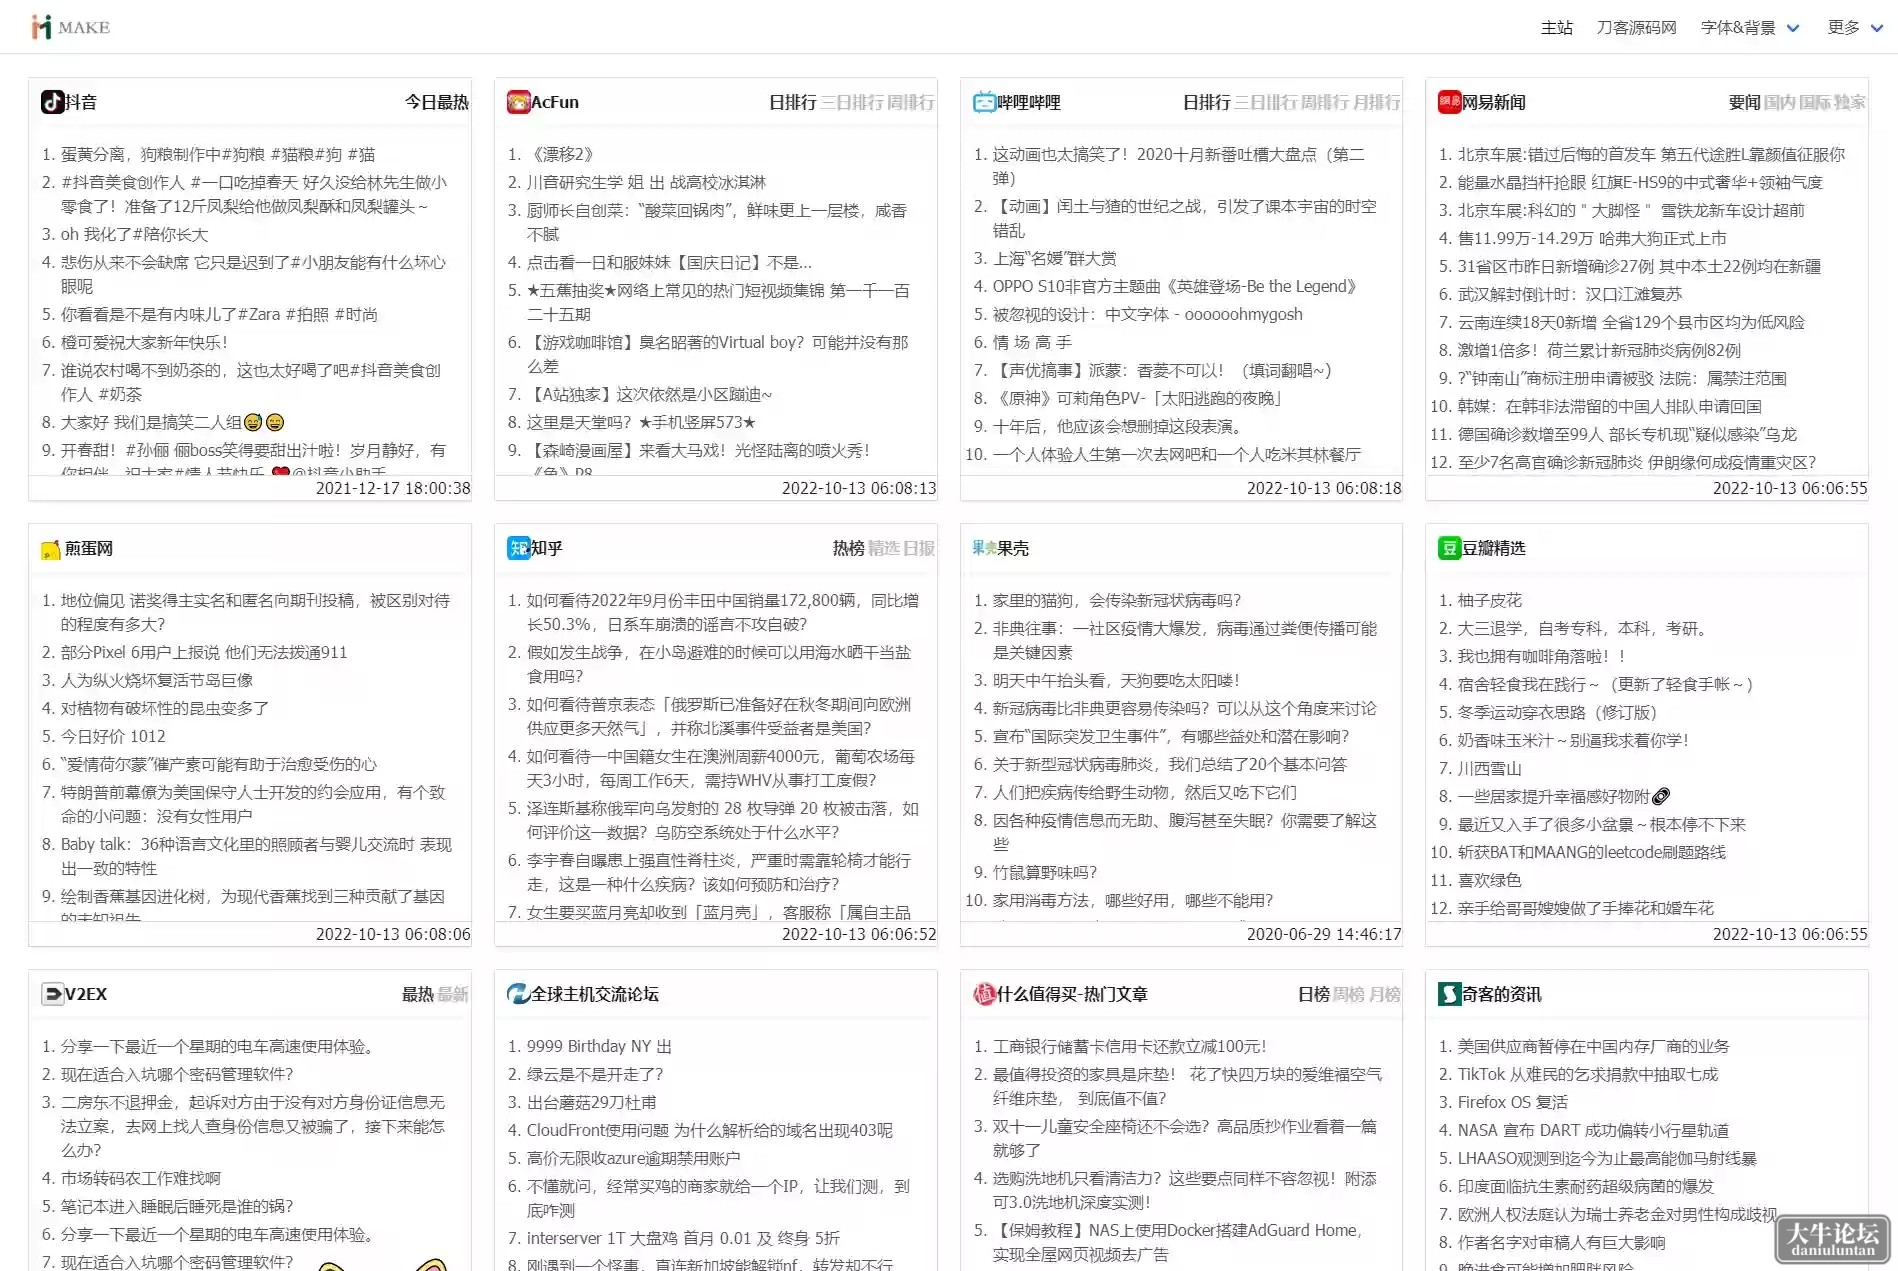Click the Zhihu blue icon

click(x=518, y=548)
